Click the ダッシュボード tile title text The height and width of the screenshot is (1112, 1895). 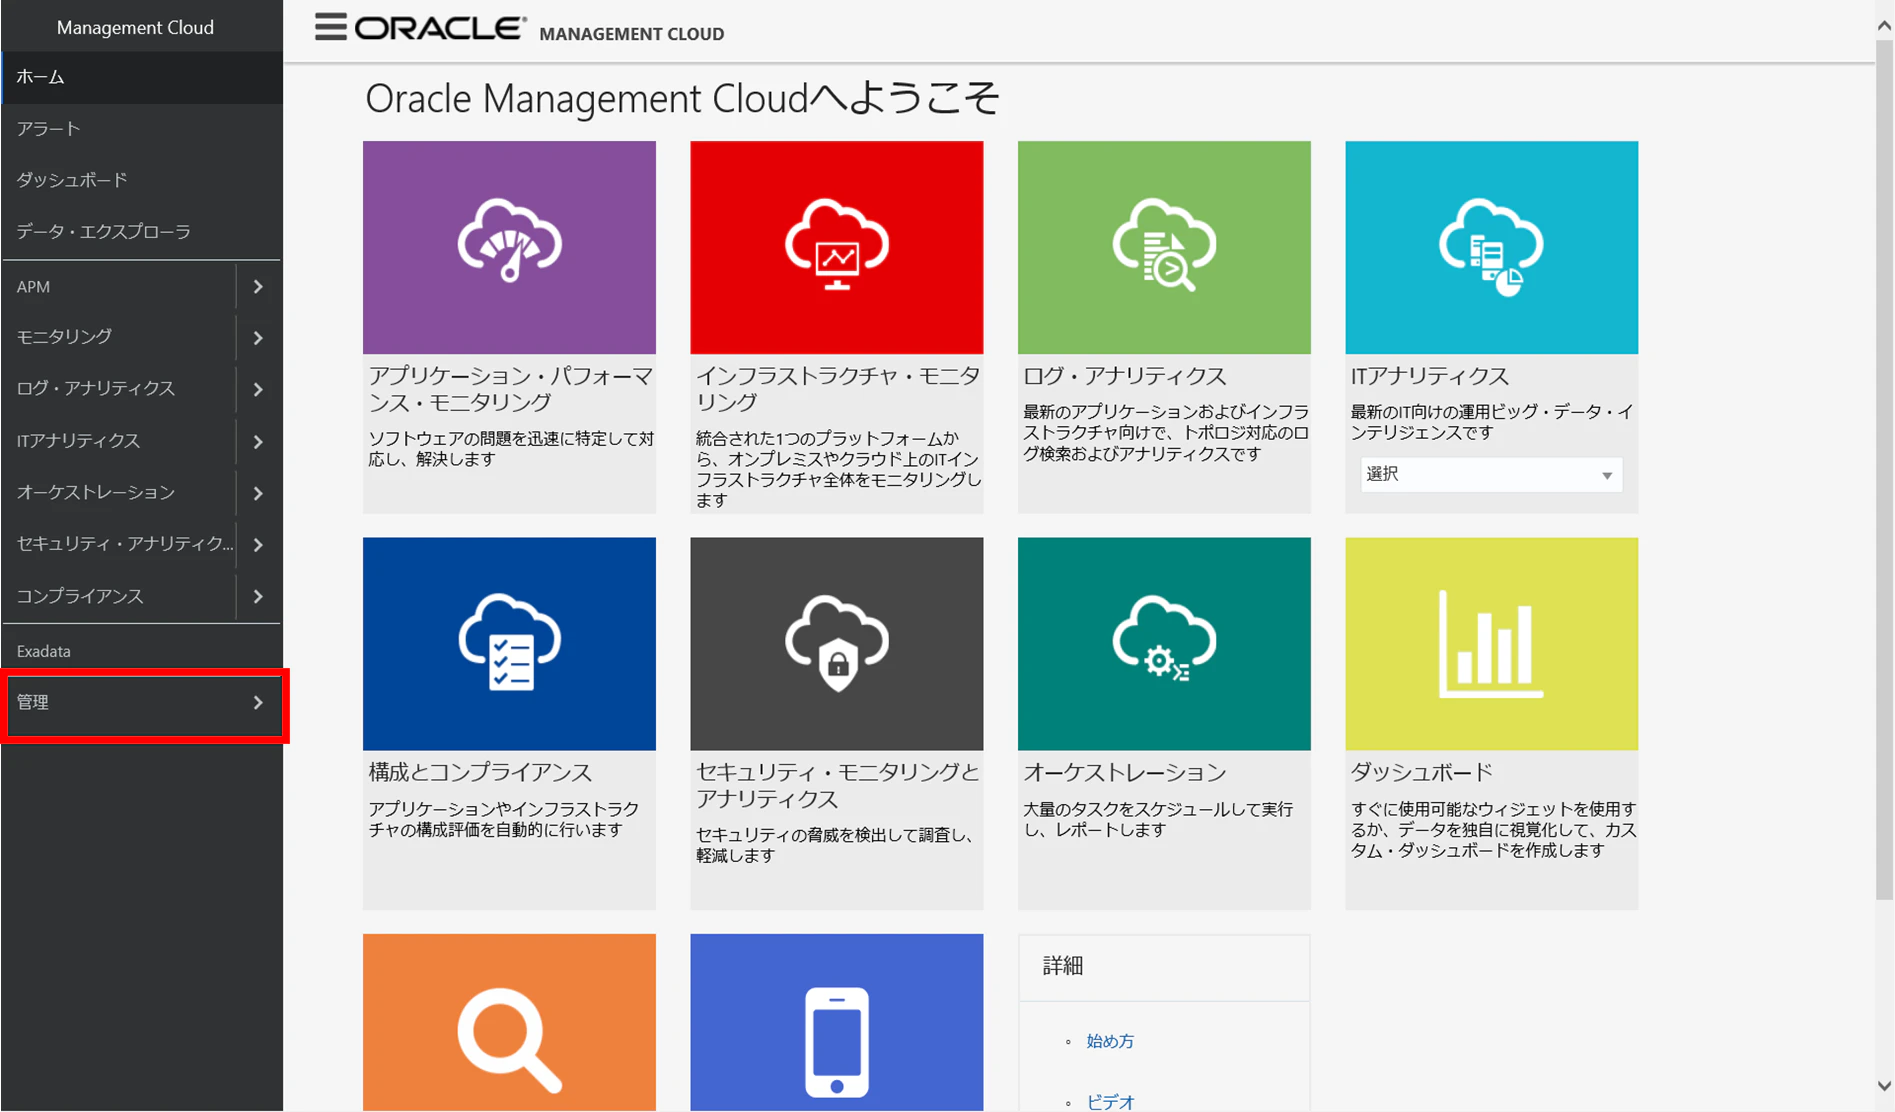1421,772
